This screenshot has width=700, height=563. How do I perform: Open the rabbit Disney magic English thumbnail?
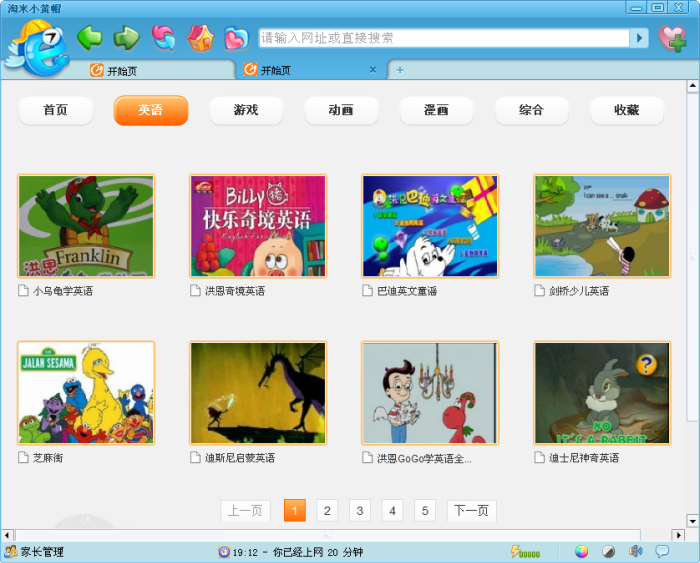[x=602, y=393]
